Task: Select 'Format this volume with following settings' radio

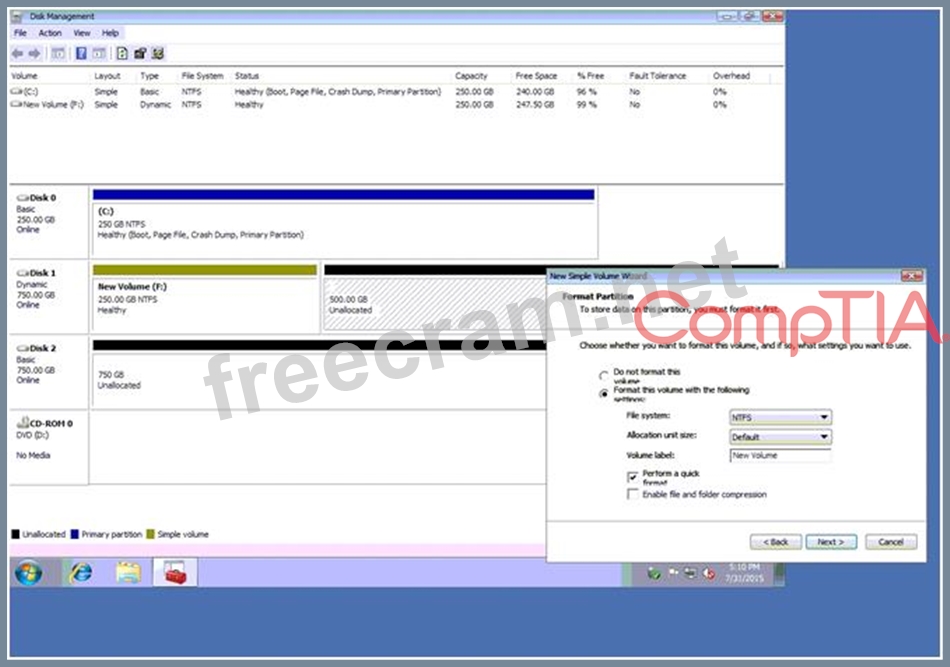Action: (x=603, y=394)
